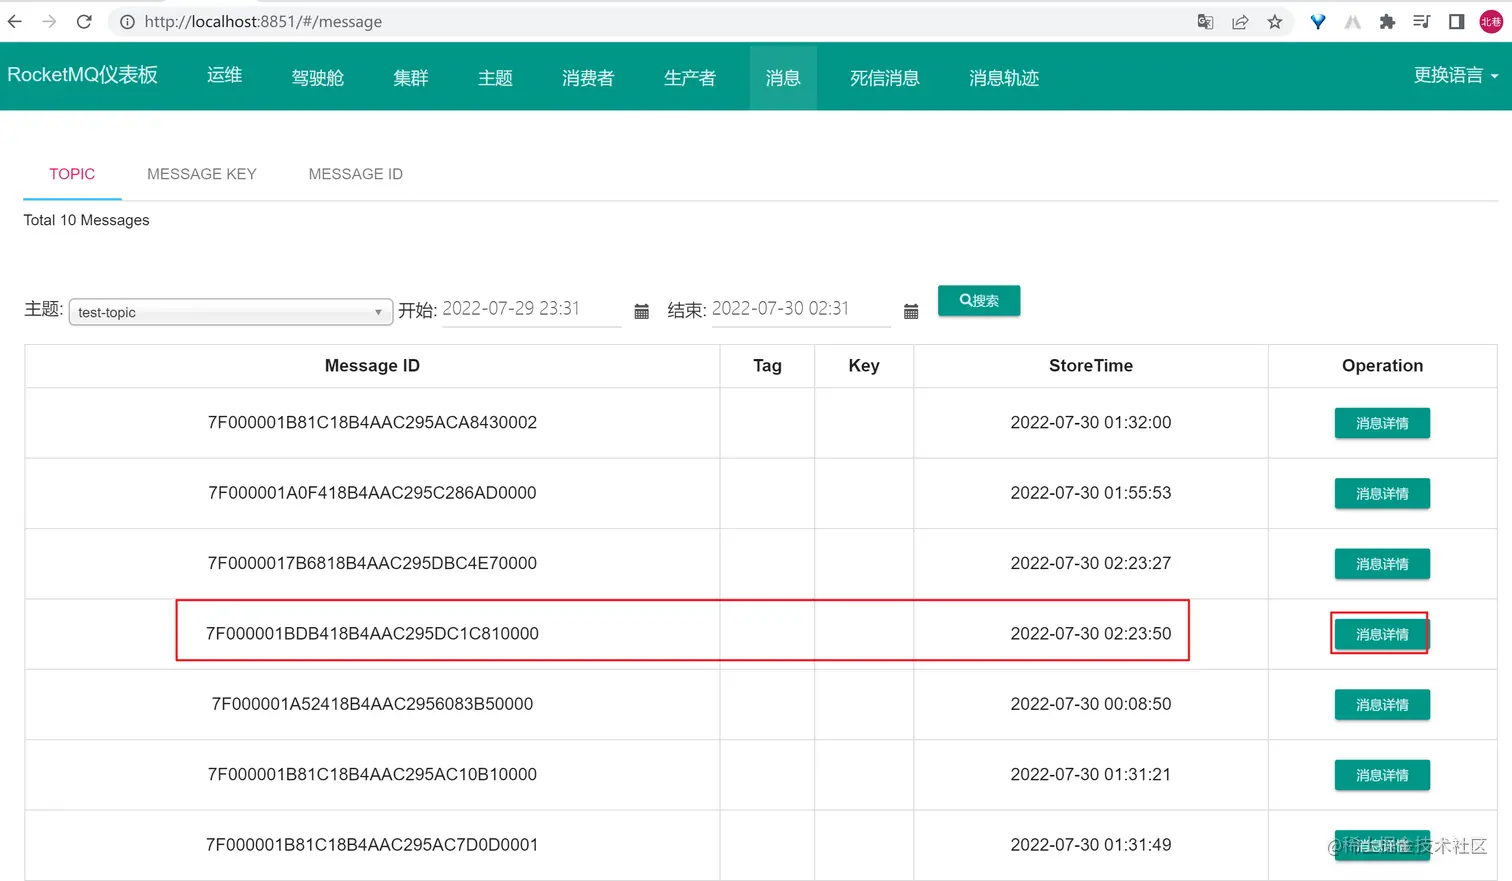This screenshot has height=881, width=1512.
Task: Open the blue bird extension icon
Action: click(x=1318, y=21)
